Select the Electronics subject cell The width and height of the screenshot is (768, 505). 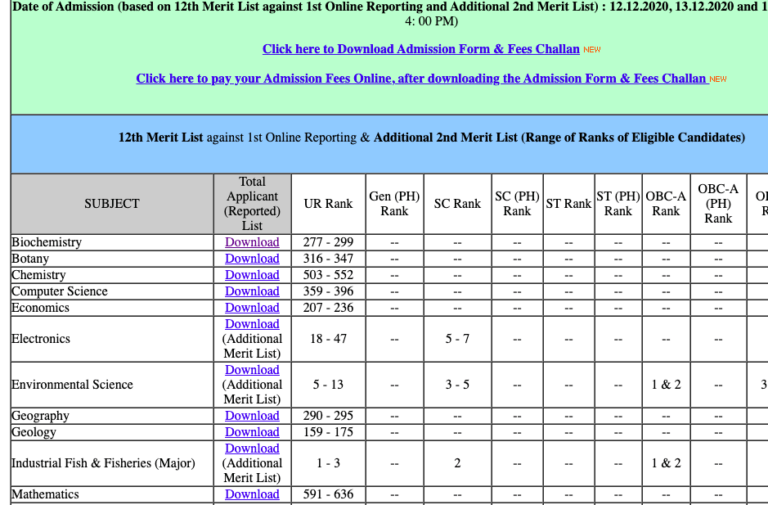112,339
